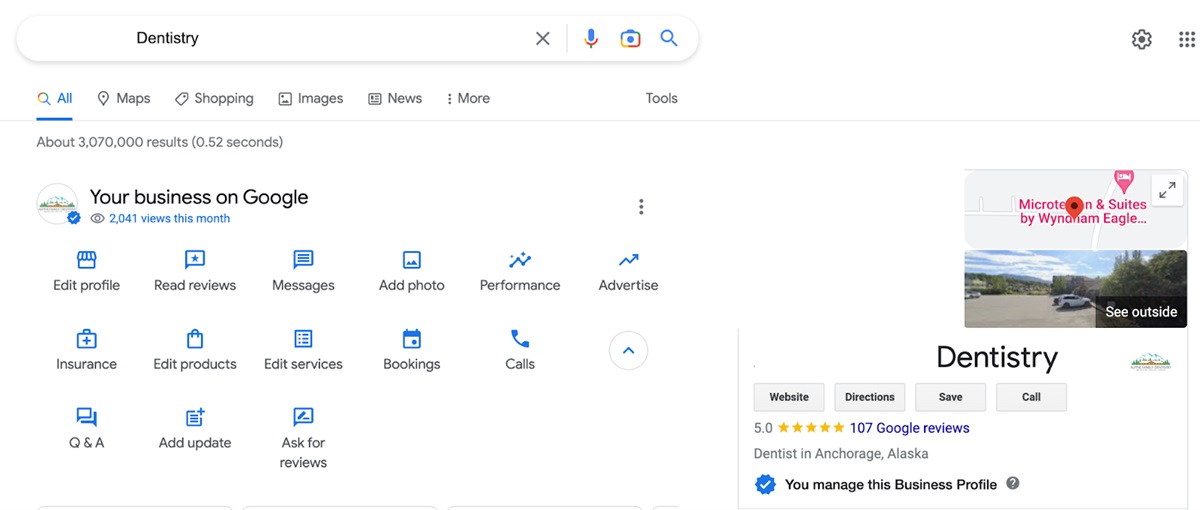Collapse business actions with chevron up button

(x=628, y=350)
